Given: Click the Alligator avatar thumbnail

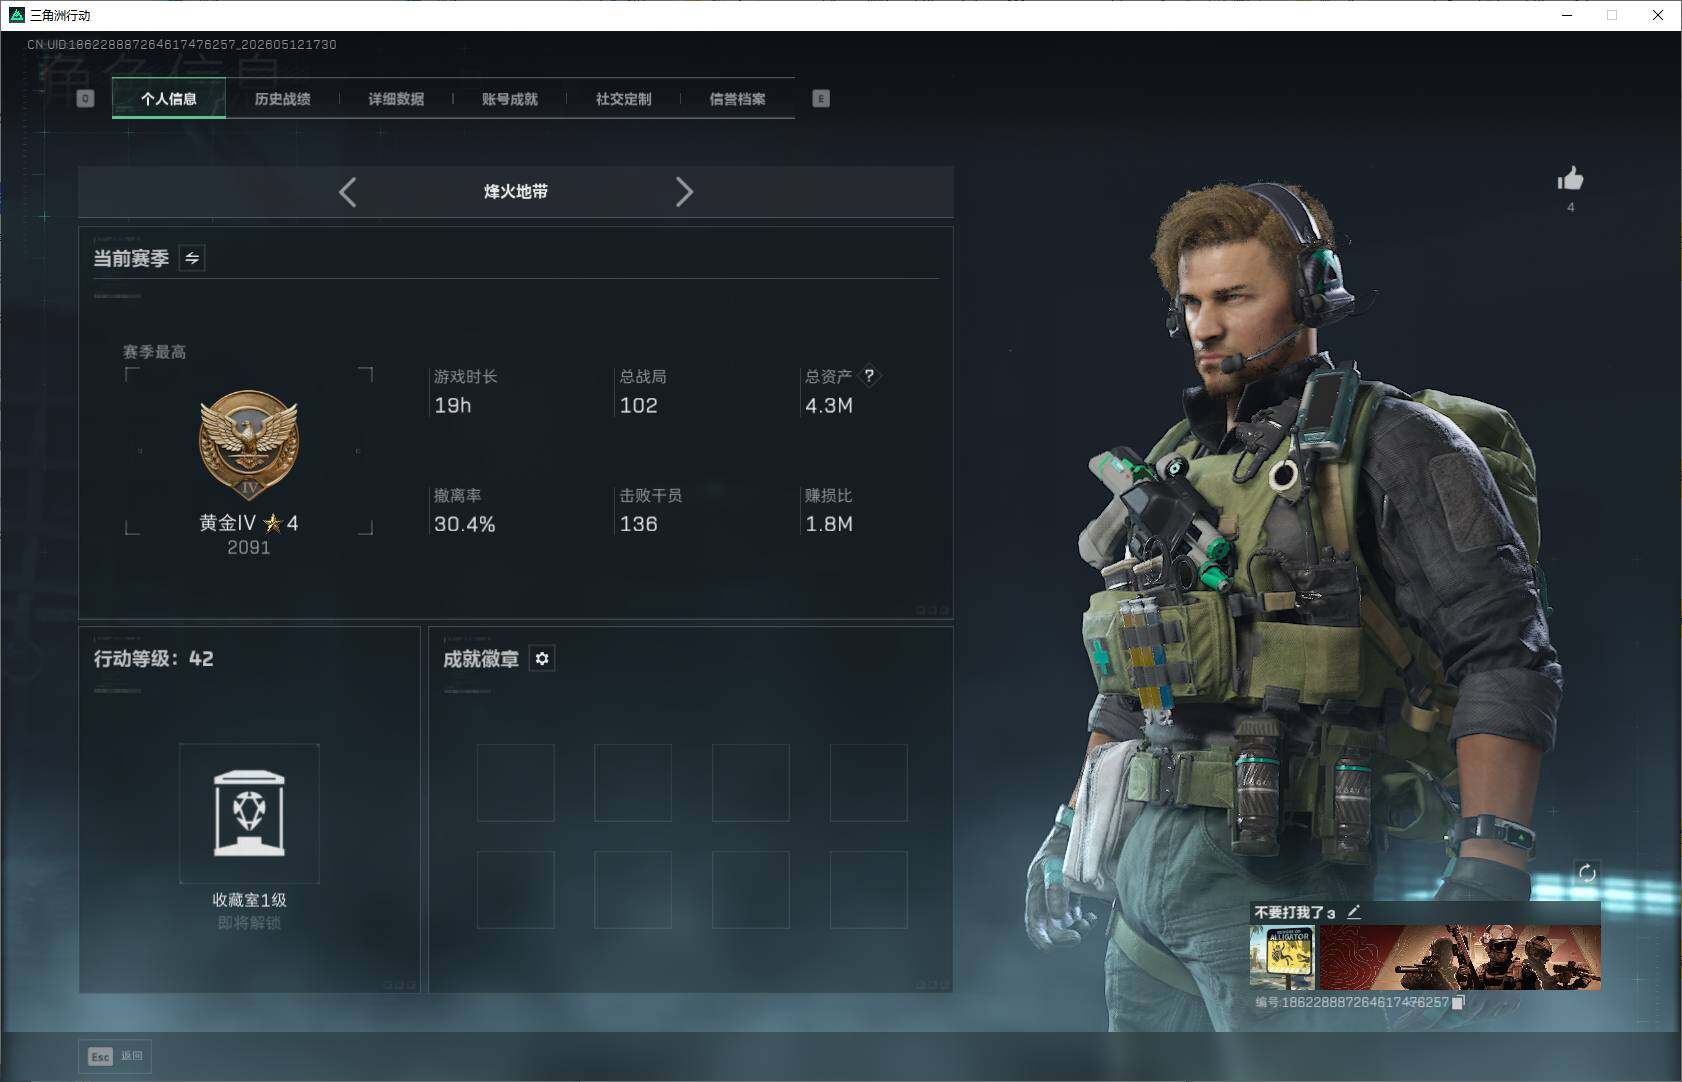Looking at the screenshot, I should (x=1282, y=958).
